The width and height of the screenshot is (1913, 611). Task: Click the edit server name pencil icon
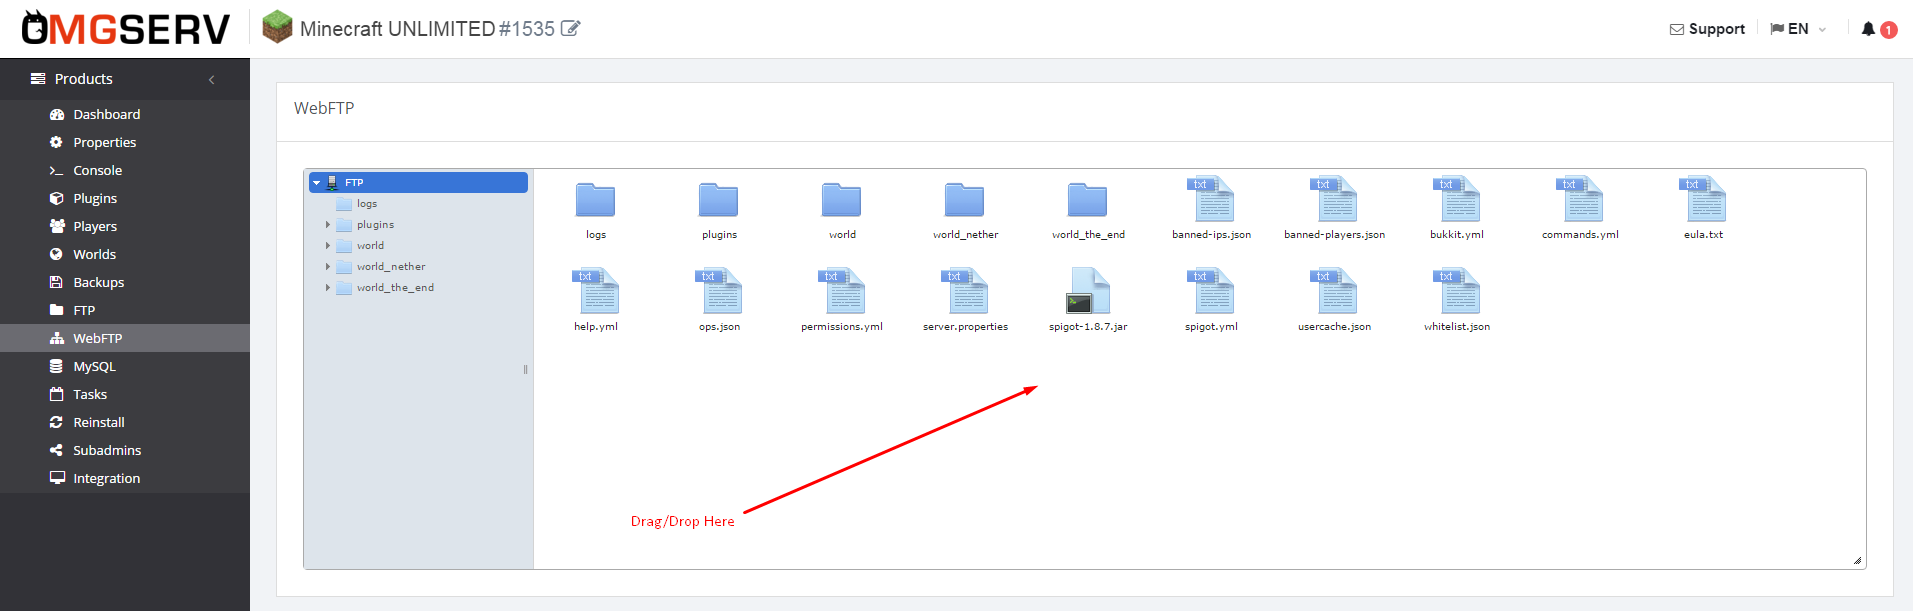pyautogui.click(x=570, y=29)
